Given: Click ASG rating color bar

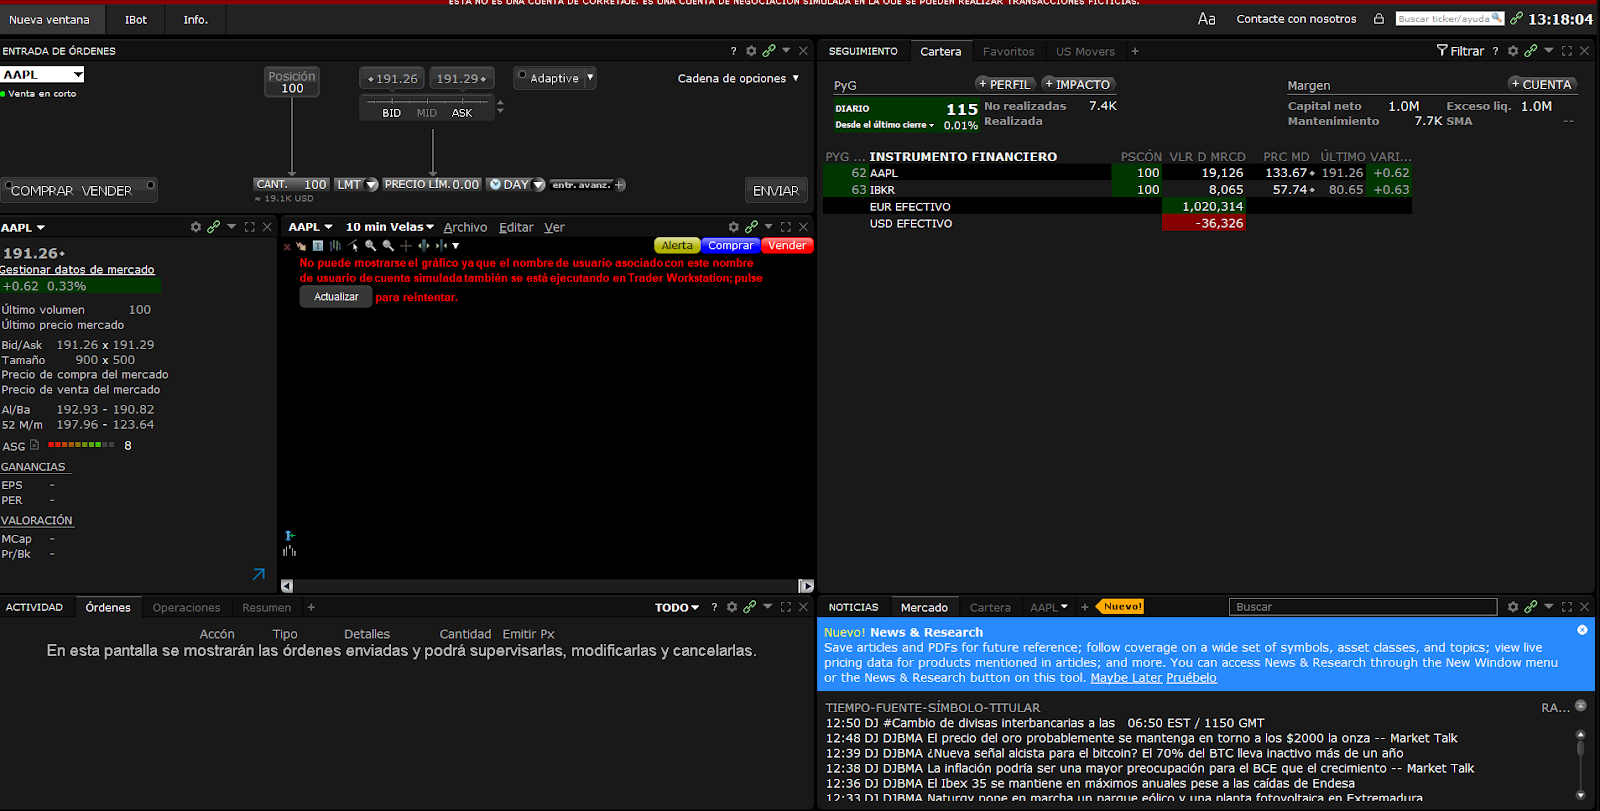Looking at the screenshot, I should click(x=81, y=444).
